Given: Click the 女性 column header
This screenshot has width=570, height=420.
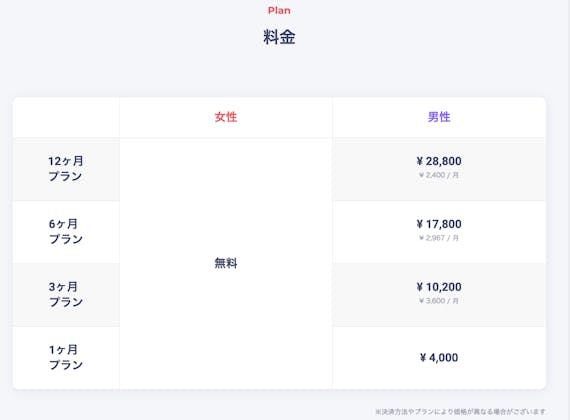Looking at the screenshot, I should coord(226,117).
